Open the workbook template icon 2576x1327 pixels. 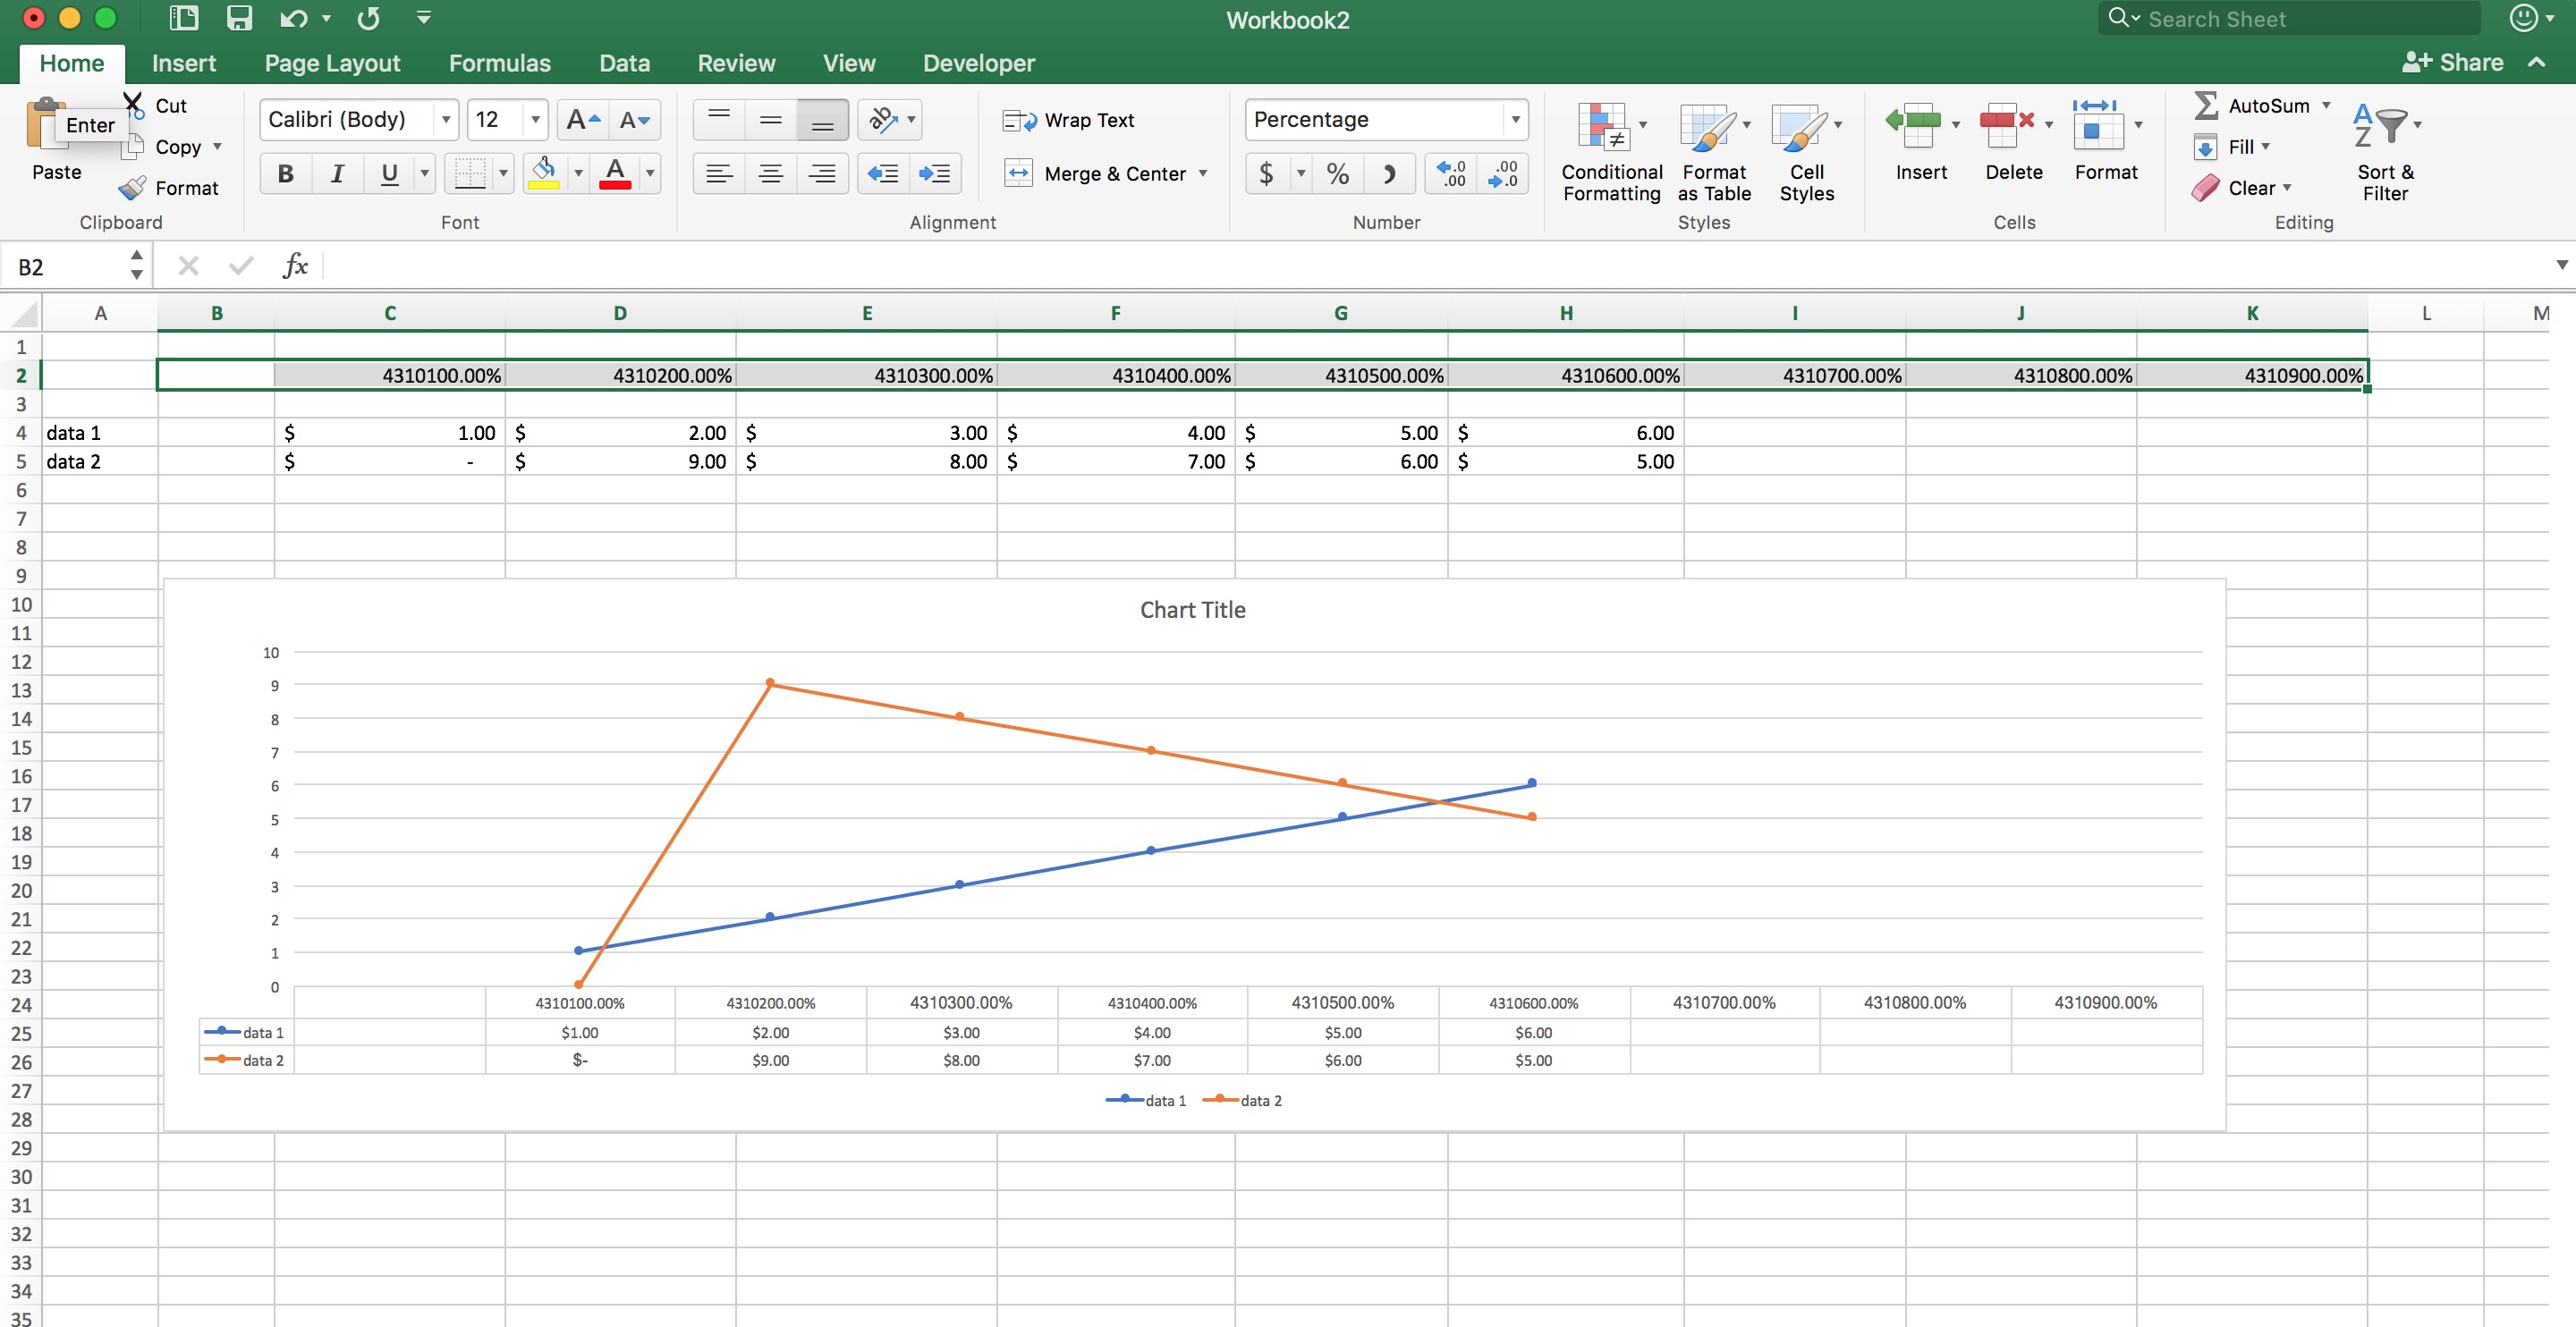point(184,18)
